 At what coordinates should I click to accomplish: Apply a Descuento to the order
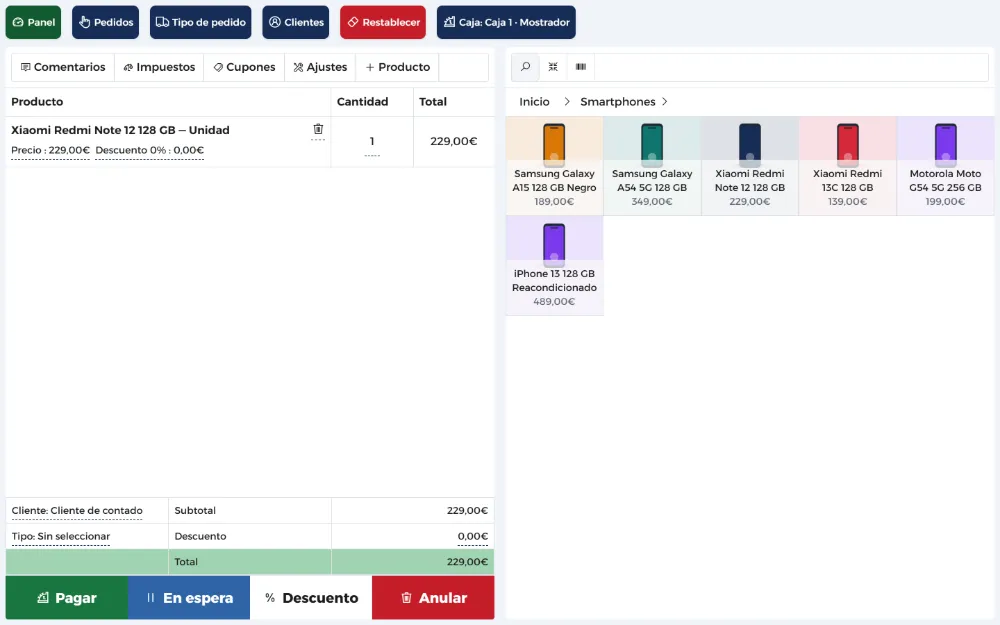coord(311,598)
